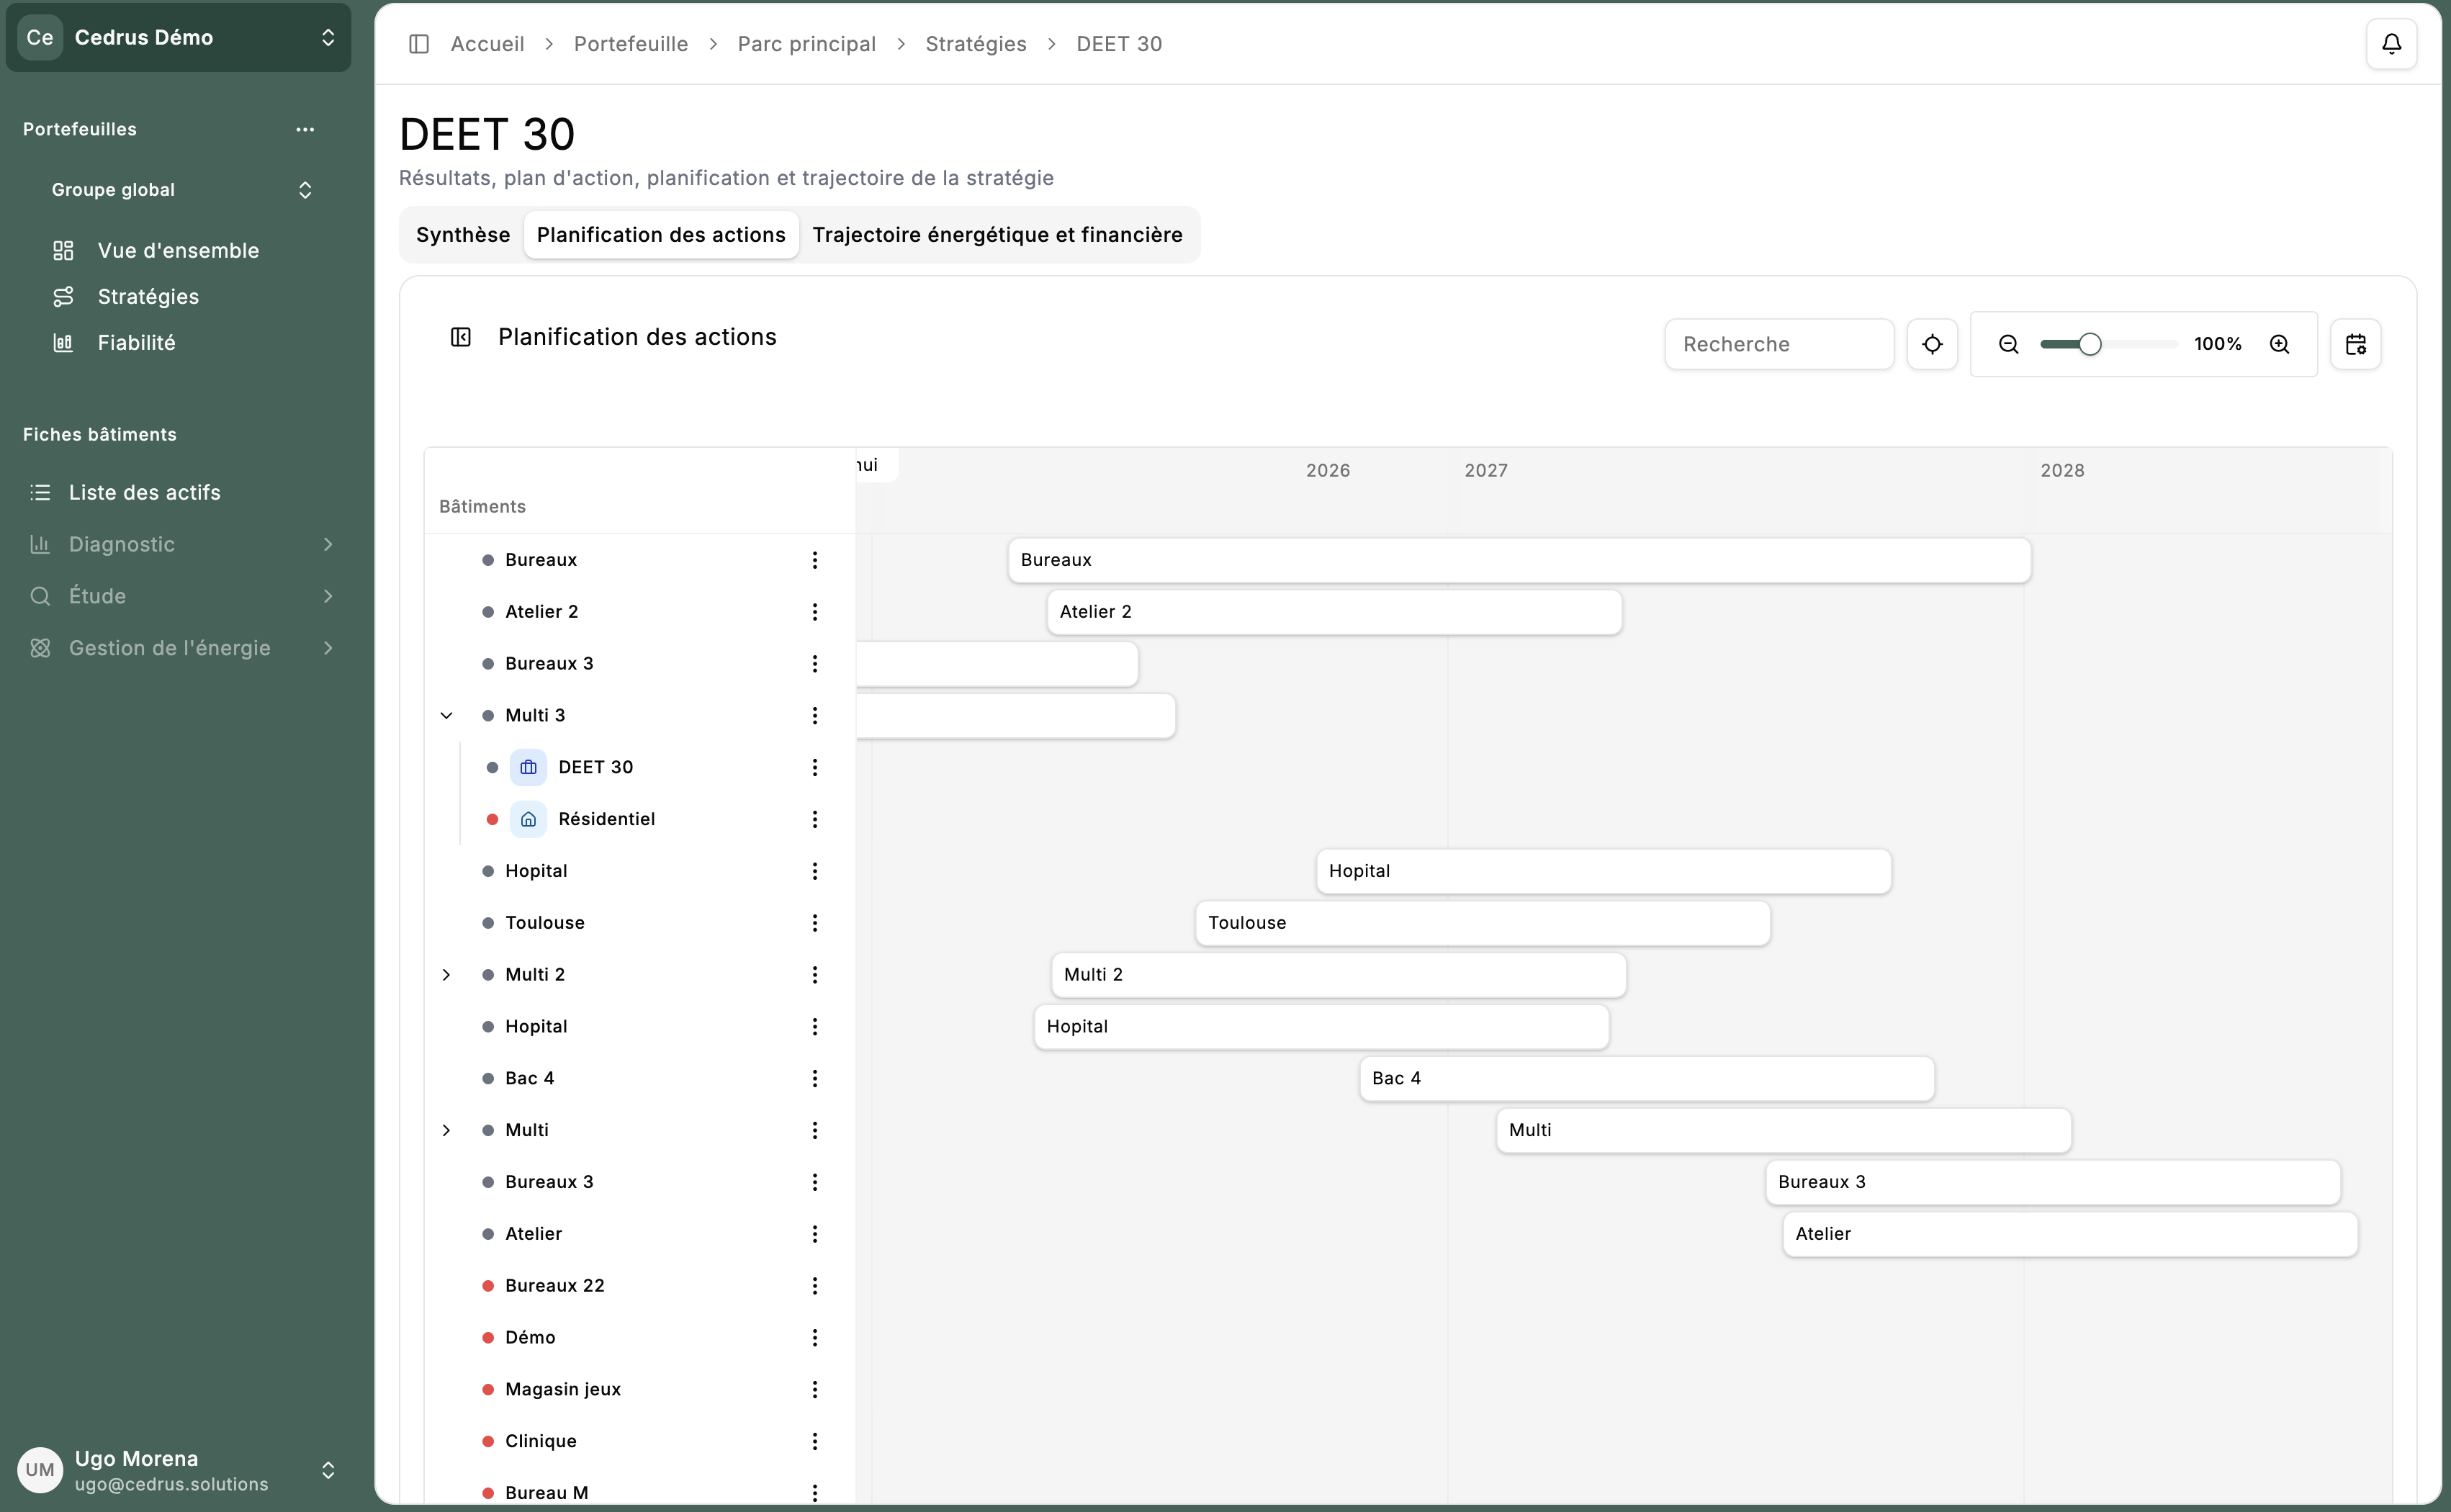The image size is (2451, 1512).
Task: Click the notifications bell icon
Action: tap(2391, 44)
